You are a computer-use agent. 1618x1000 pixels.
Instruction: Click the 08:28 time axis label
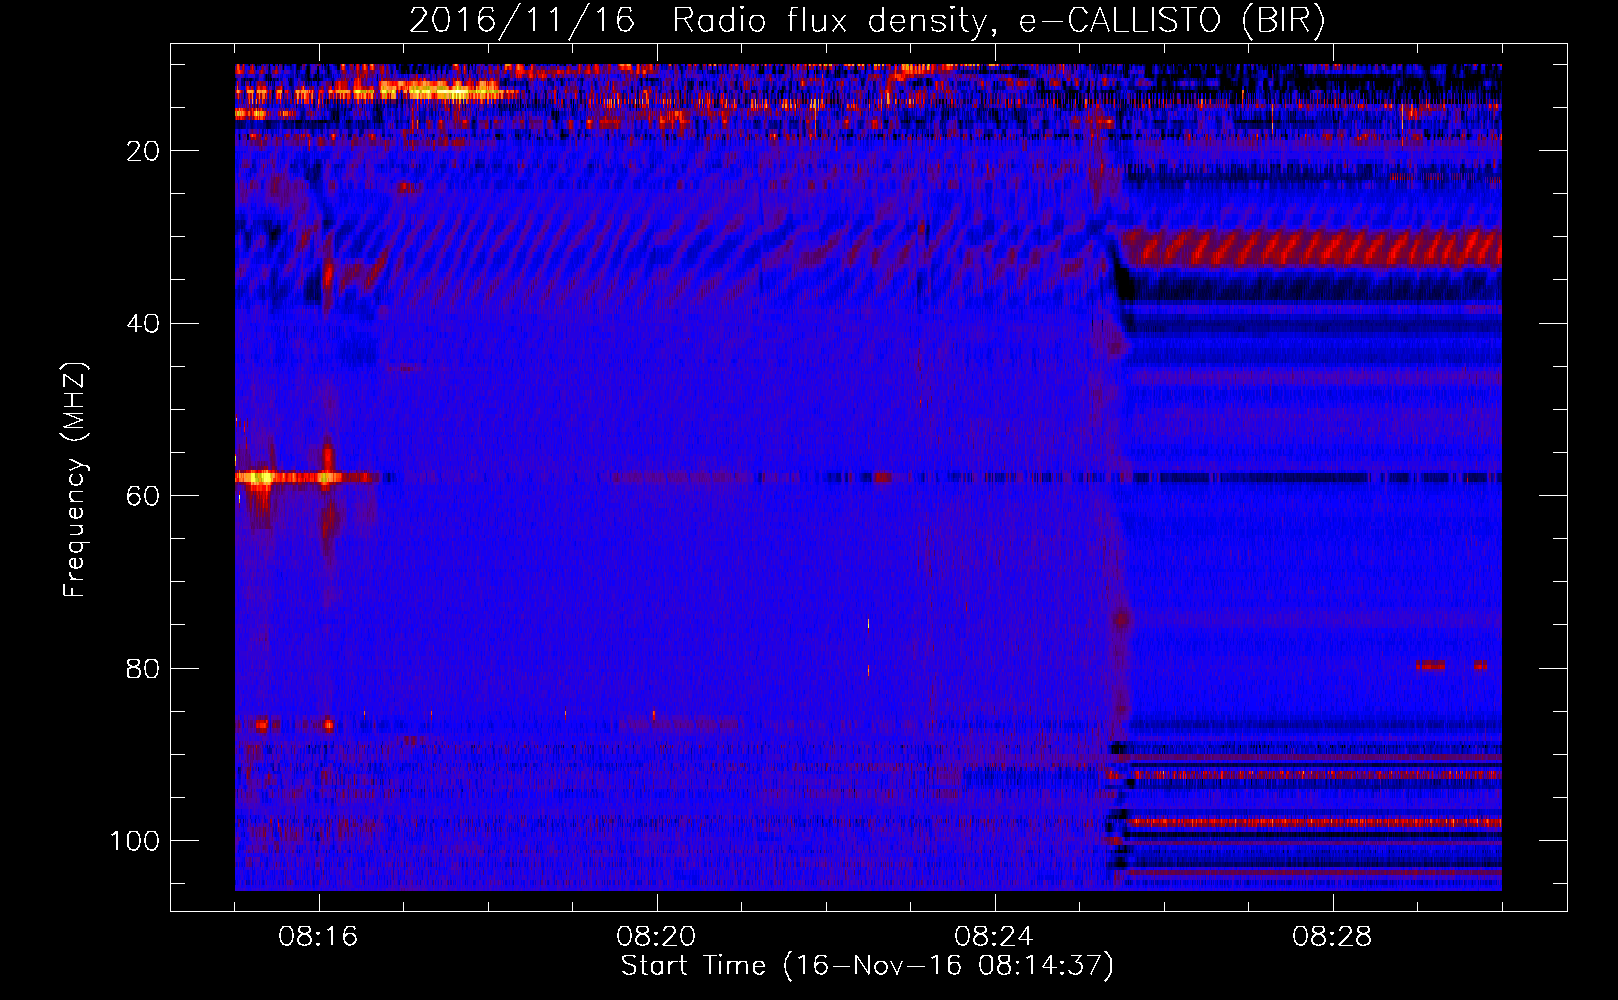click(1332, 937)
